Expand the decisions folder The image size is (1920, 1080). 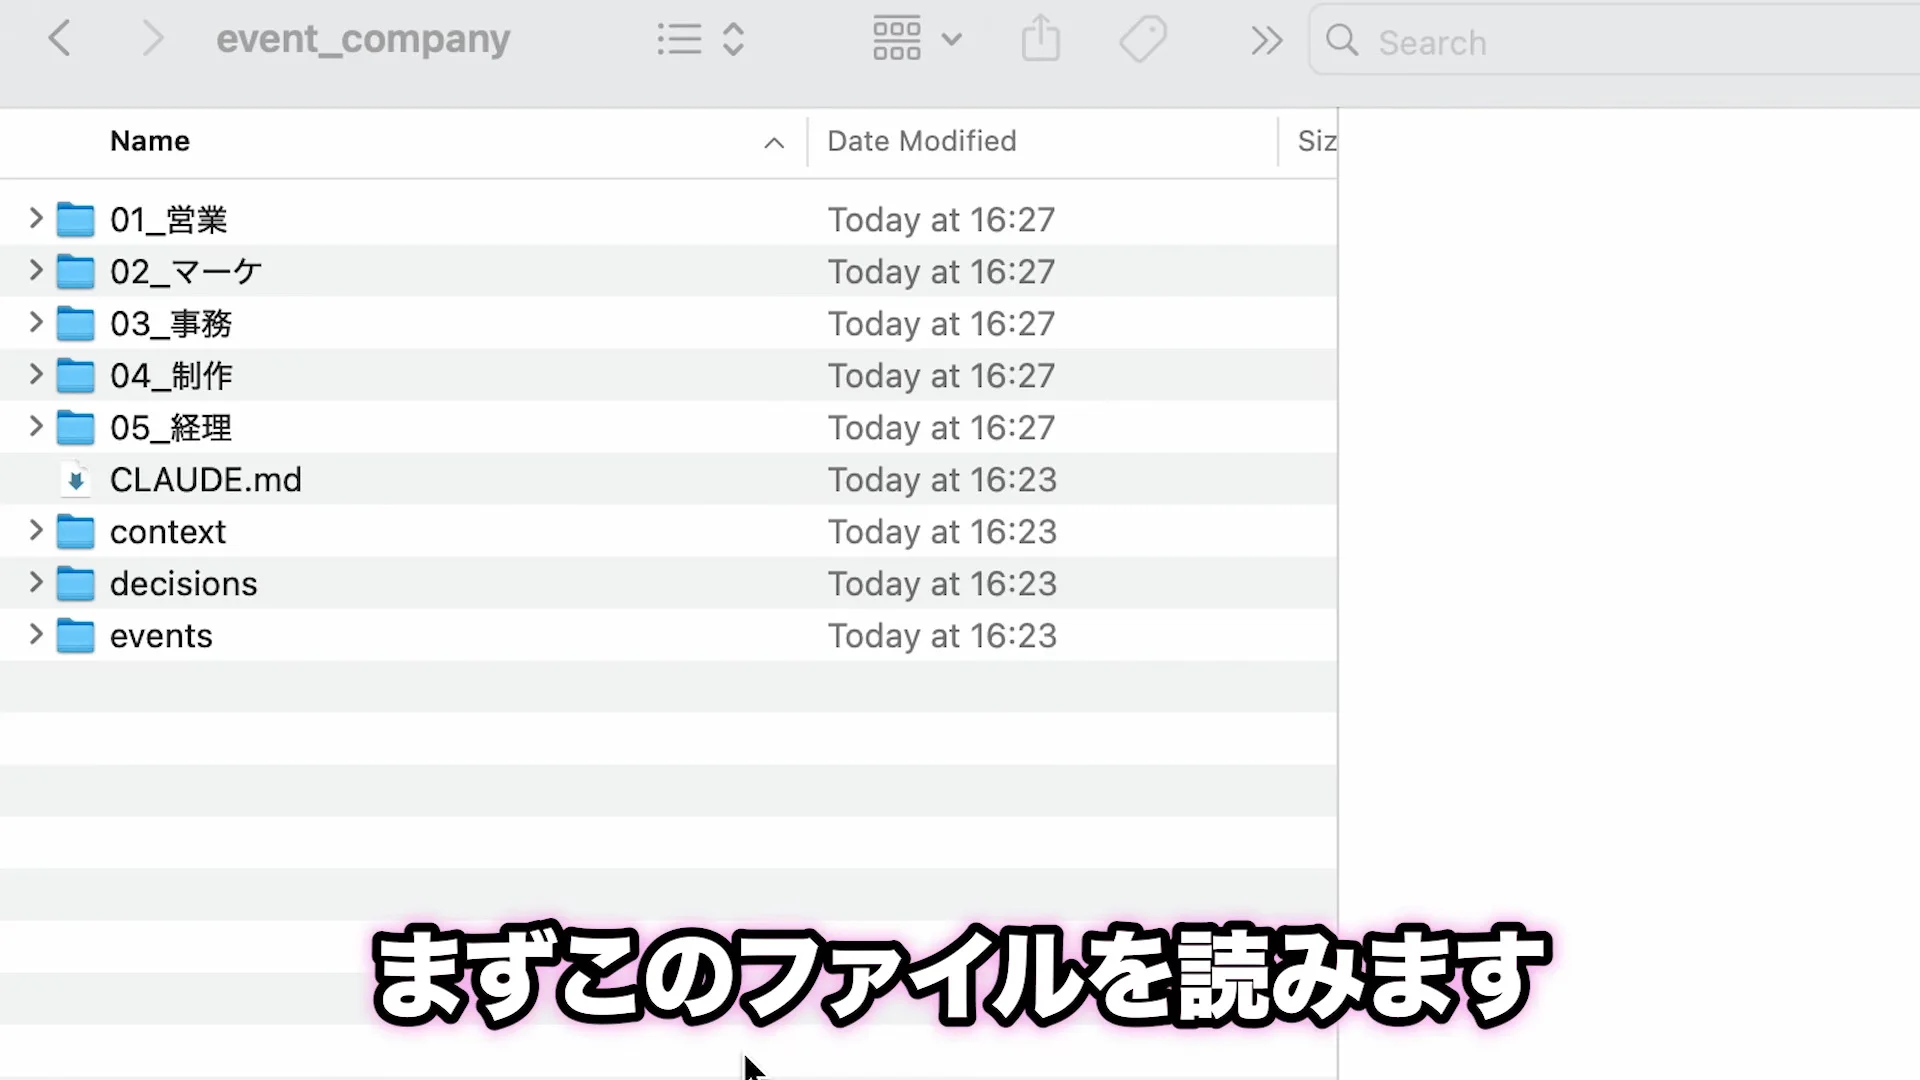[35, 582]
